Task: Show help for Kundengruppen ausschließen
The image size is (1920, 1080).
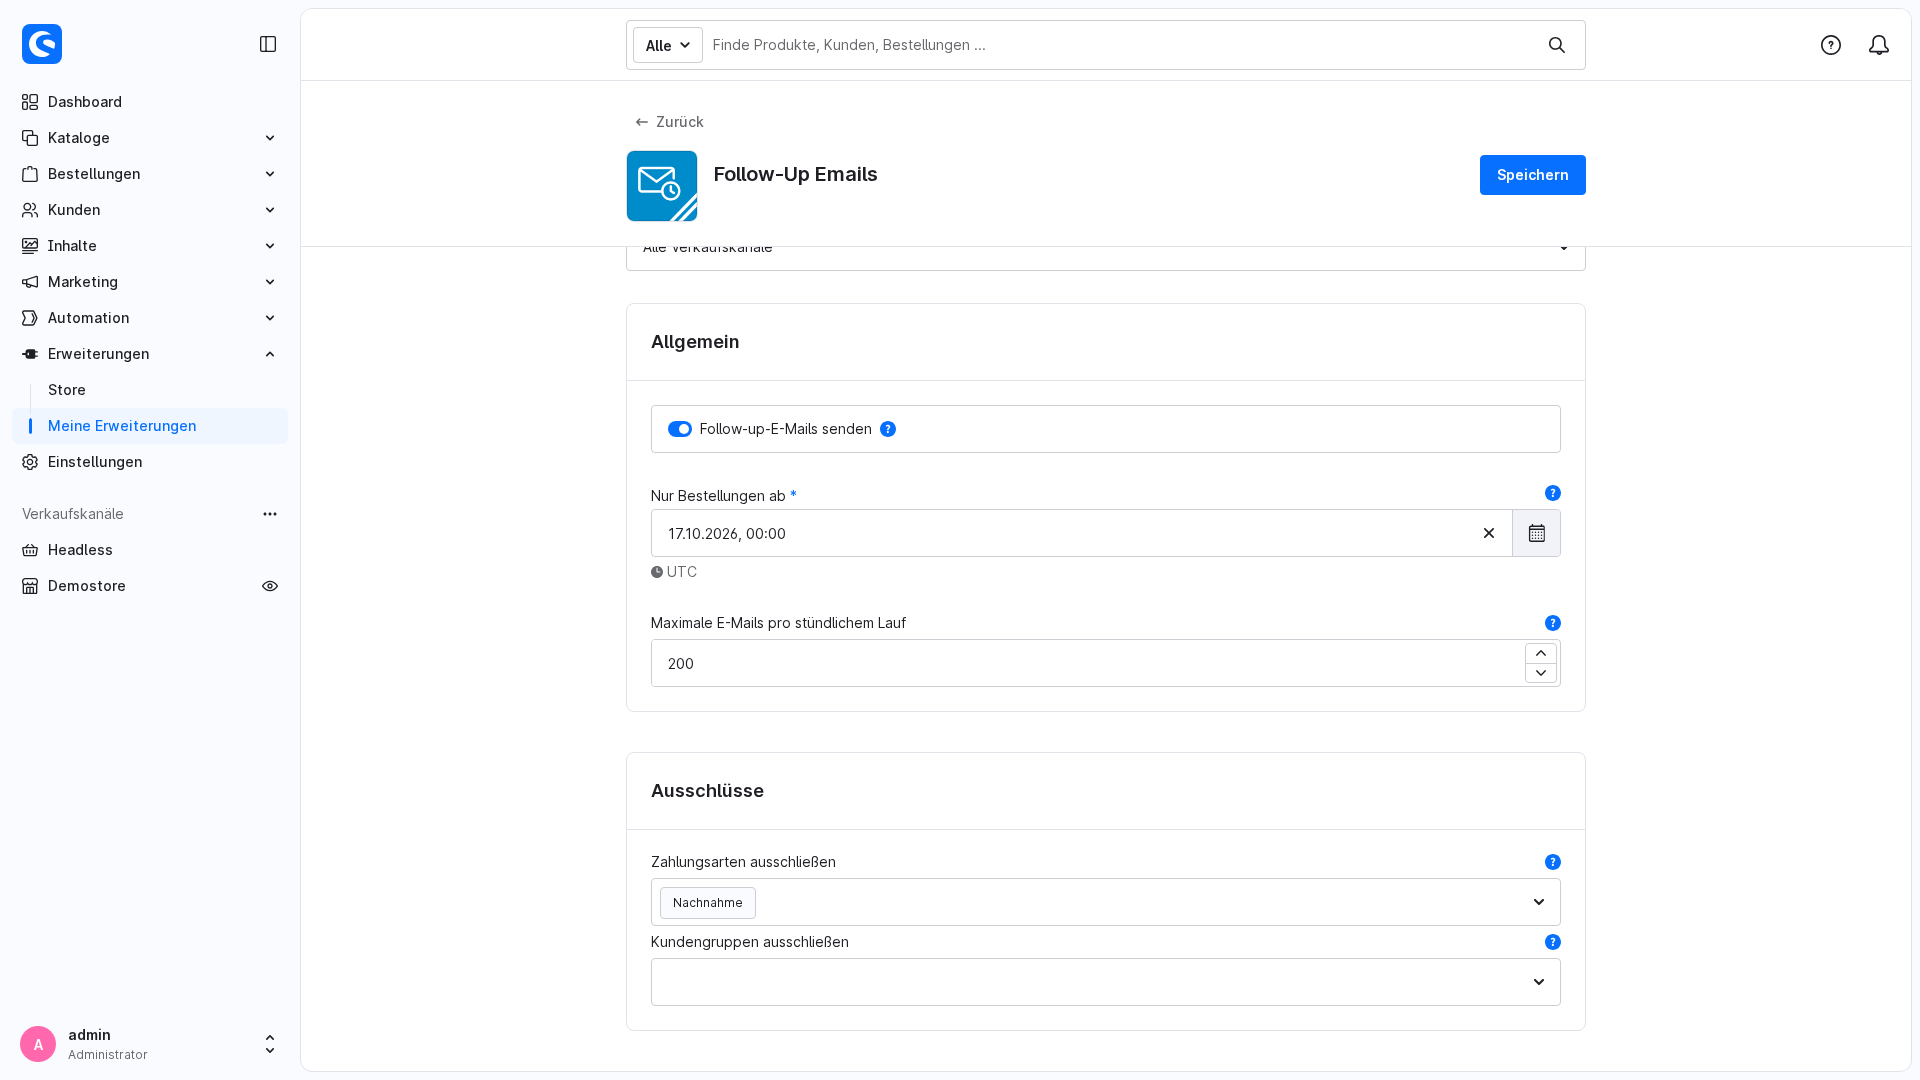Action: pos(1553,942)
